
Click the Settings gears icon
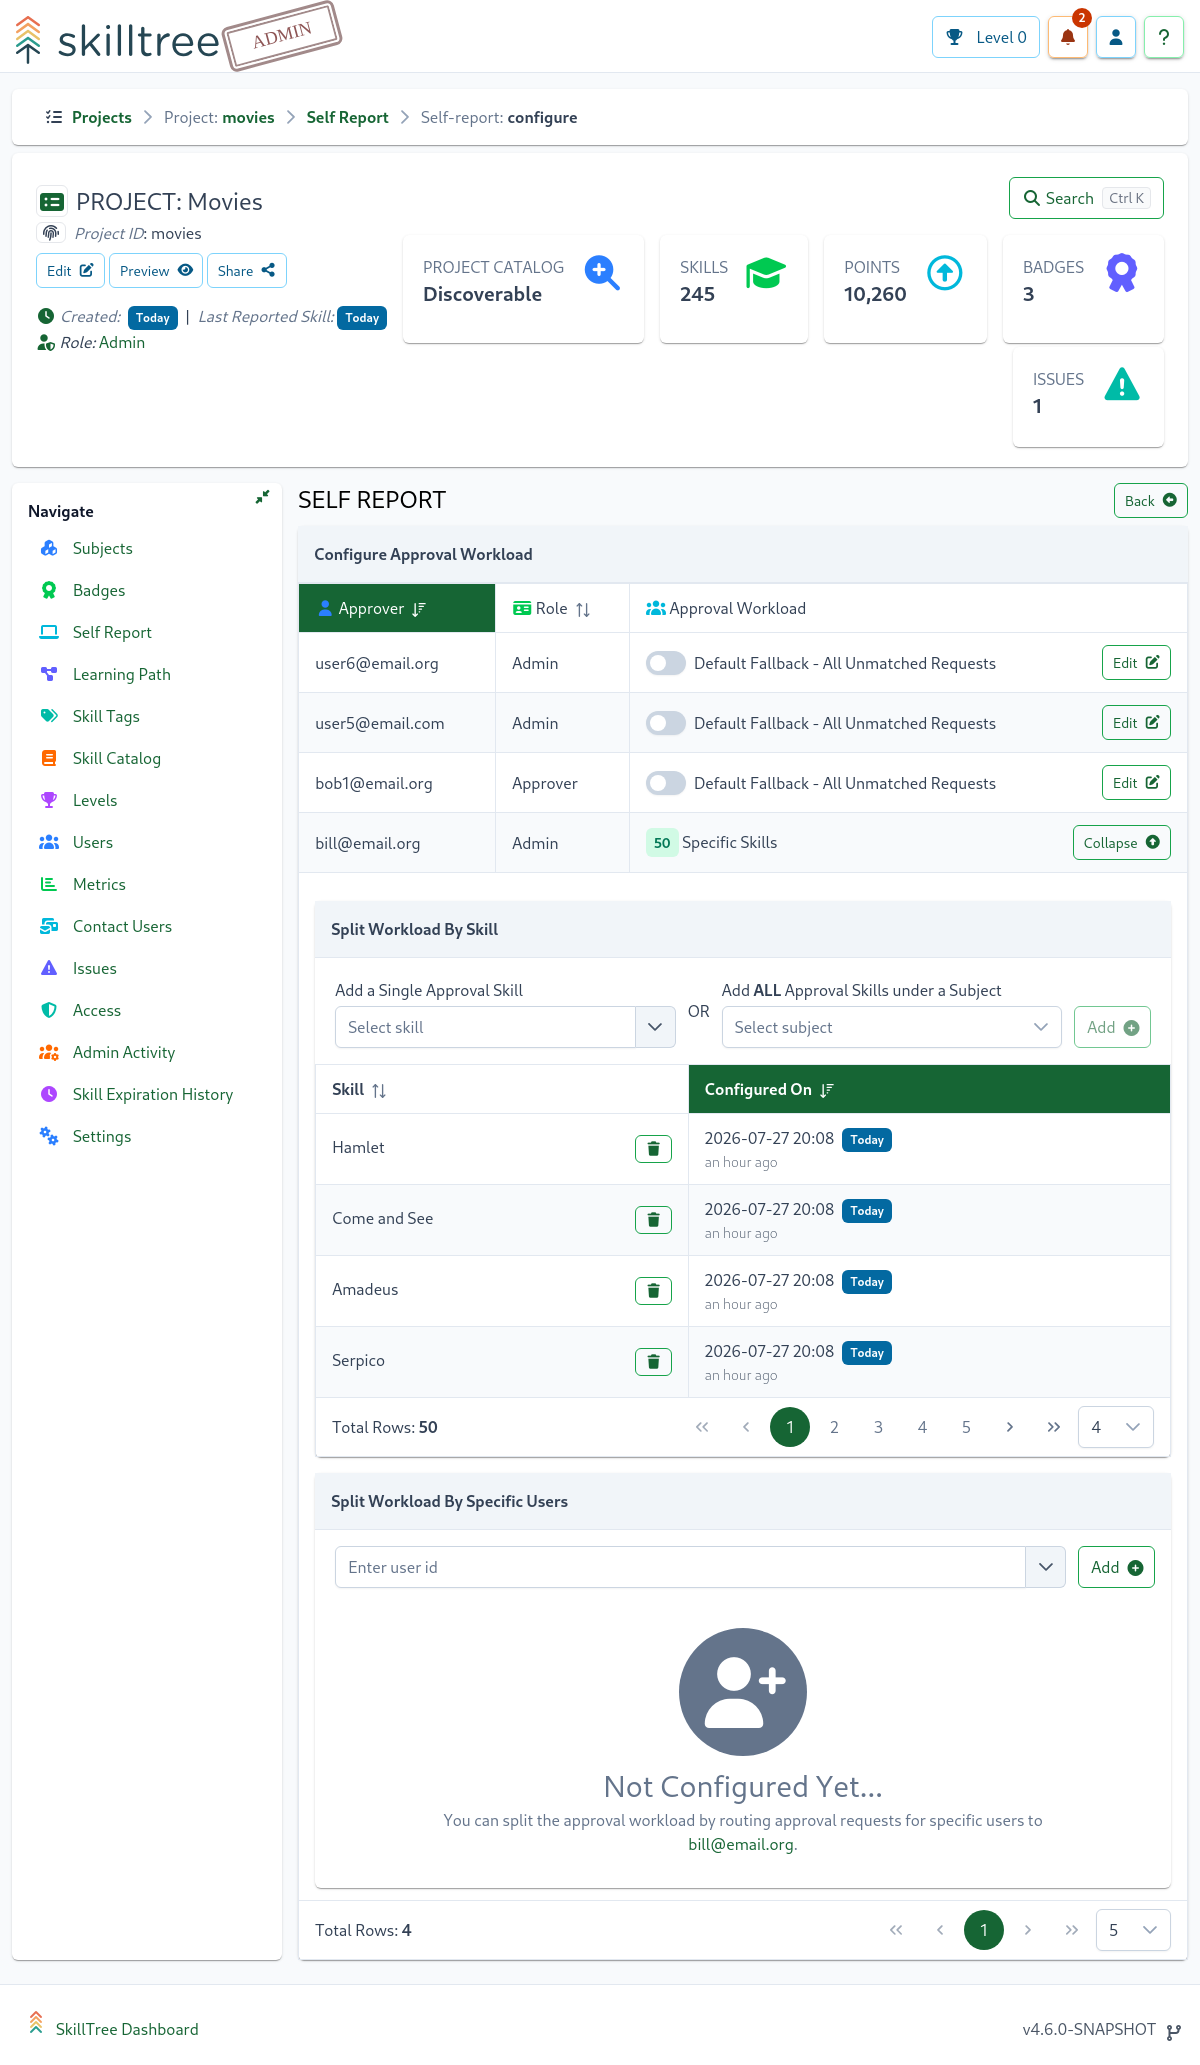coord(49,1136)
